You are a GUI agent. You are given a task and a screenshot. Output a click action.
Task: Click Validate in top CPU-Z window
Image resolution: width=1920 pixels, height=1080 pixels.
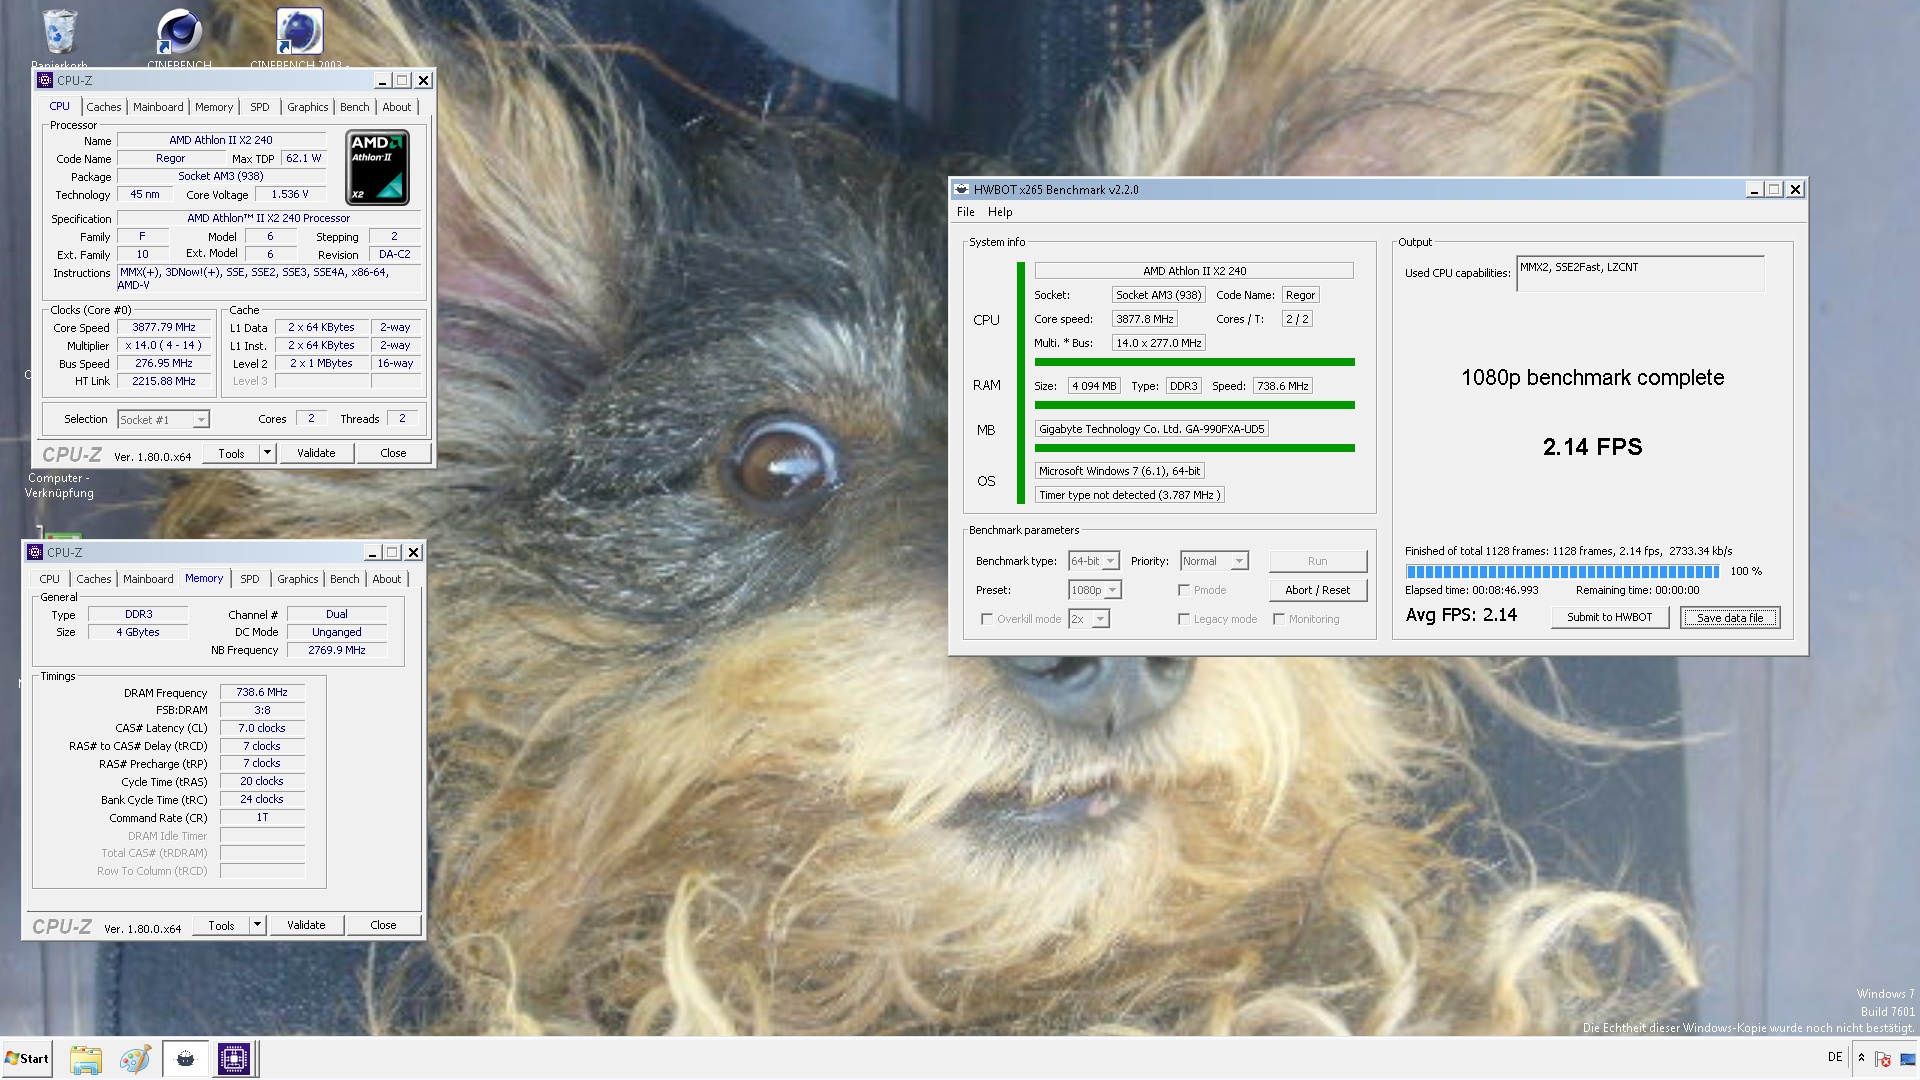click(x=316, y=453)
